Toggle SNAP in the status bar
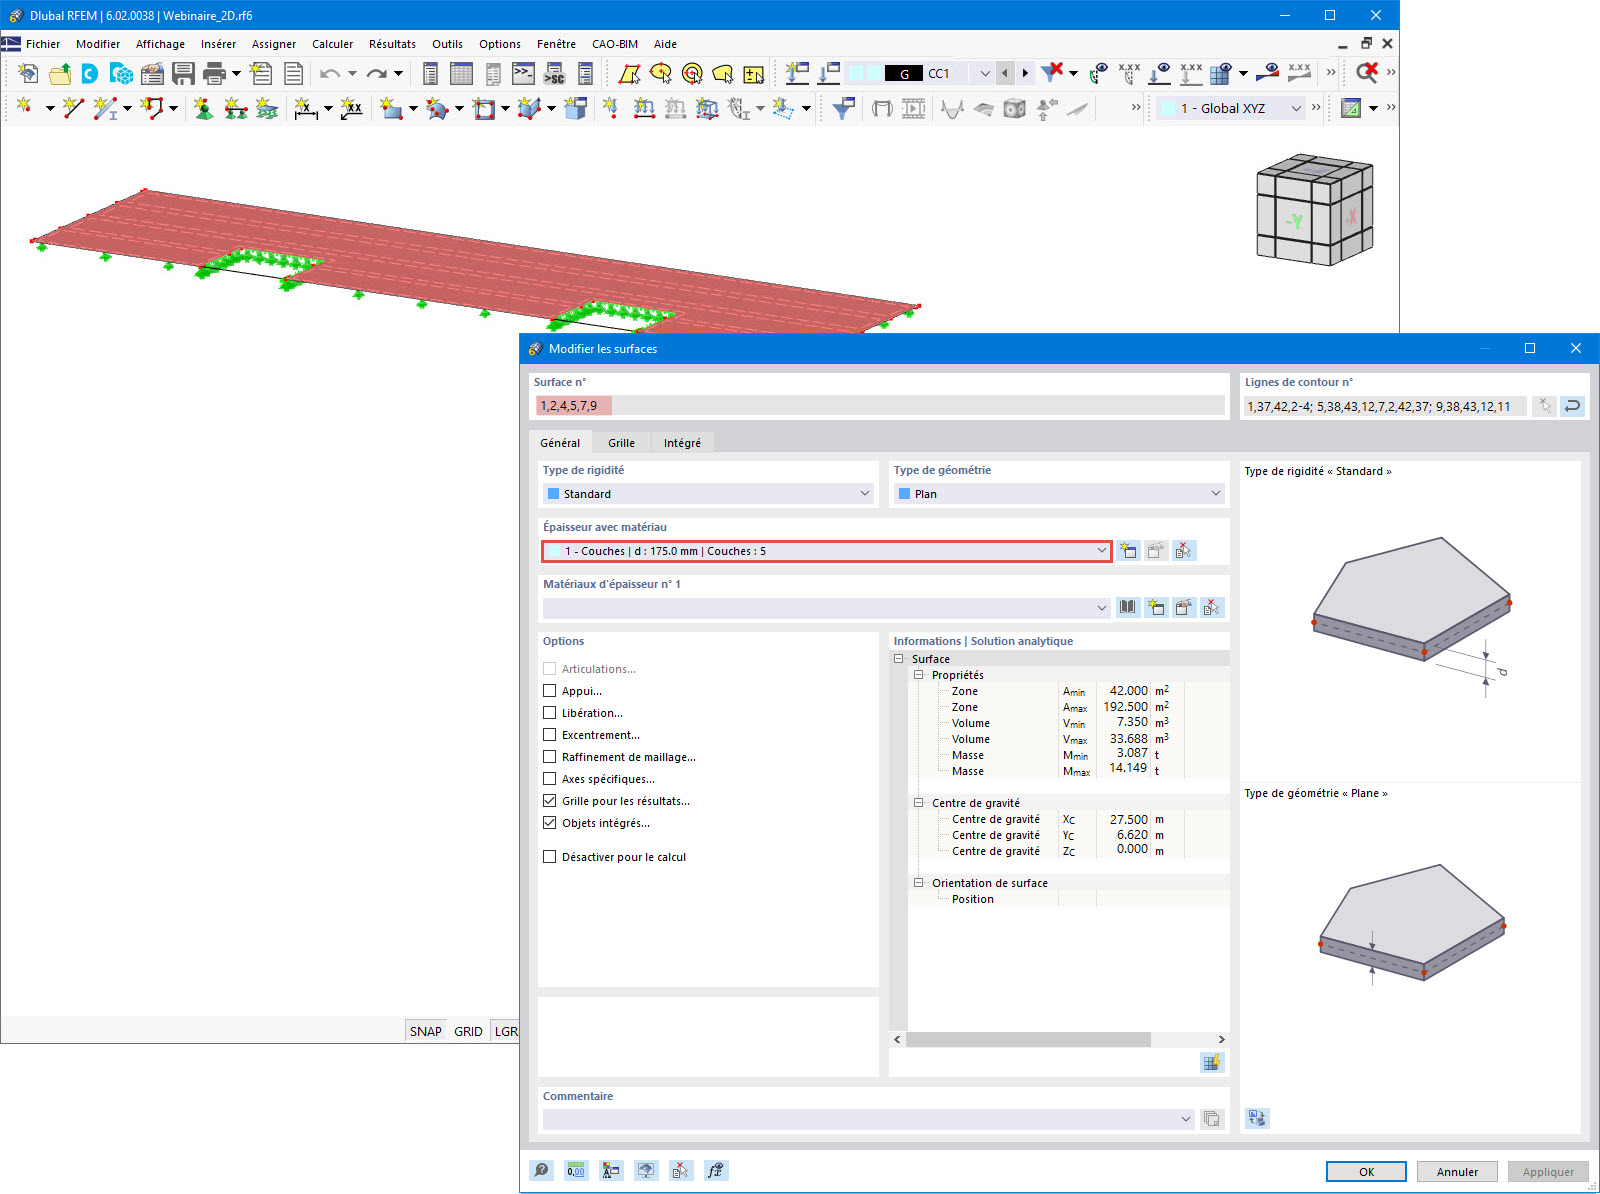 pos(425,1031)
